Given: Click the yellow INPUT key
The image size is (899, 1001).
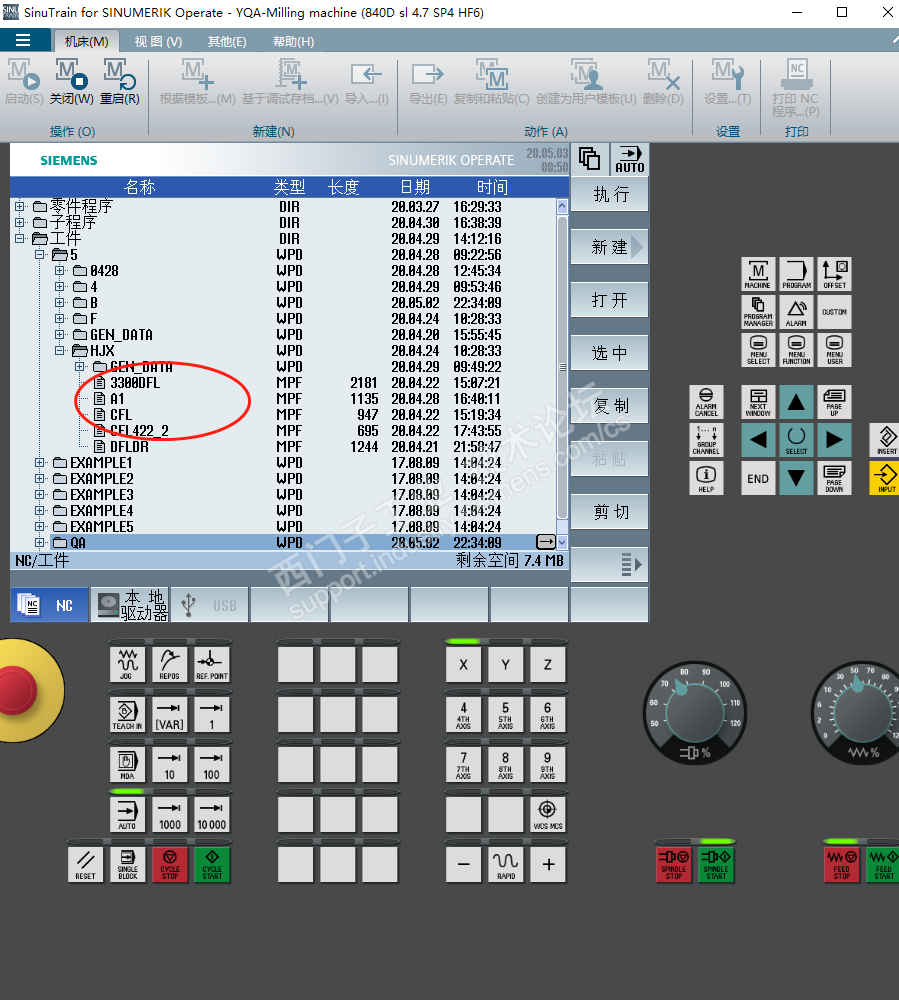Looking at the screenshot, I should 886,478.
